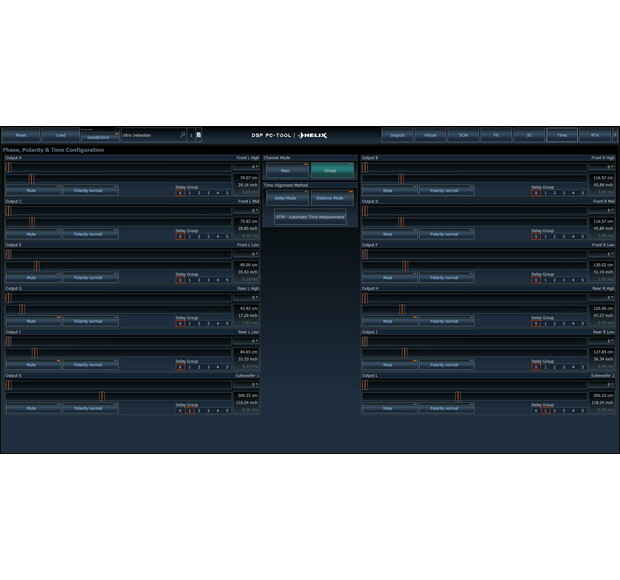Select Delay Mode for time alignment
Viewport: 620px width, 580px height.
tap(286, 198)
